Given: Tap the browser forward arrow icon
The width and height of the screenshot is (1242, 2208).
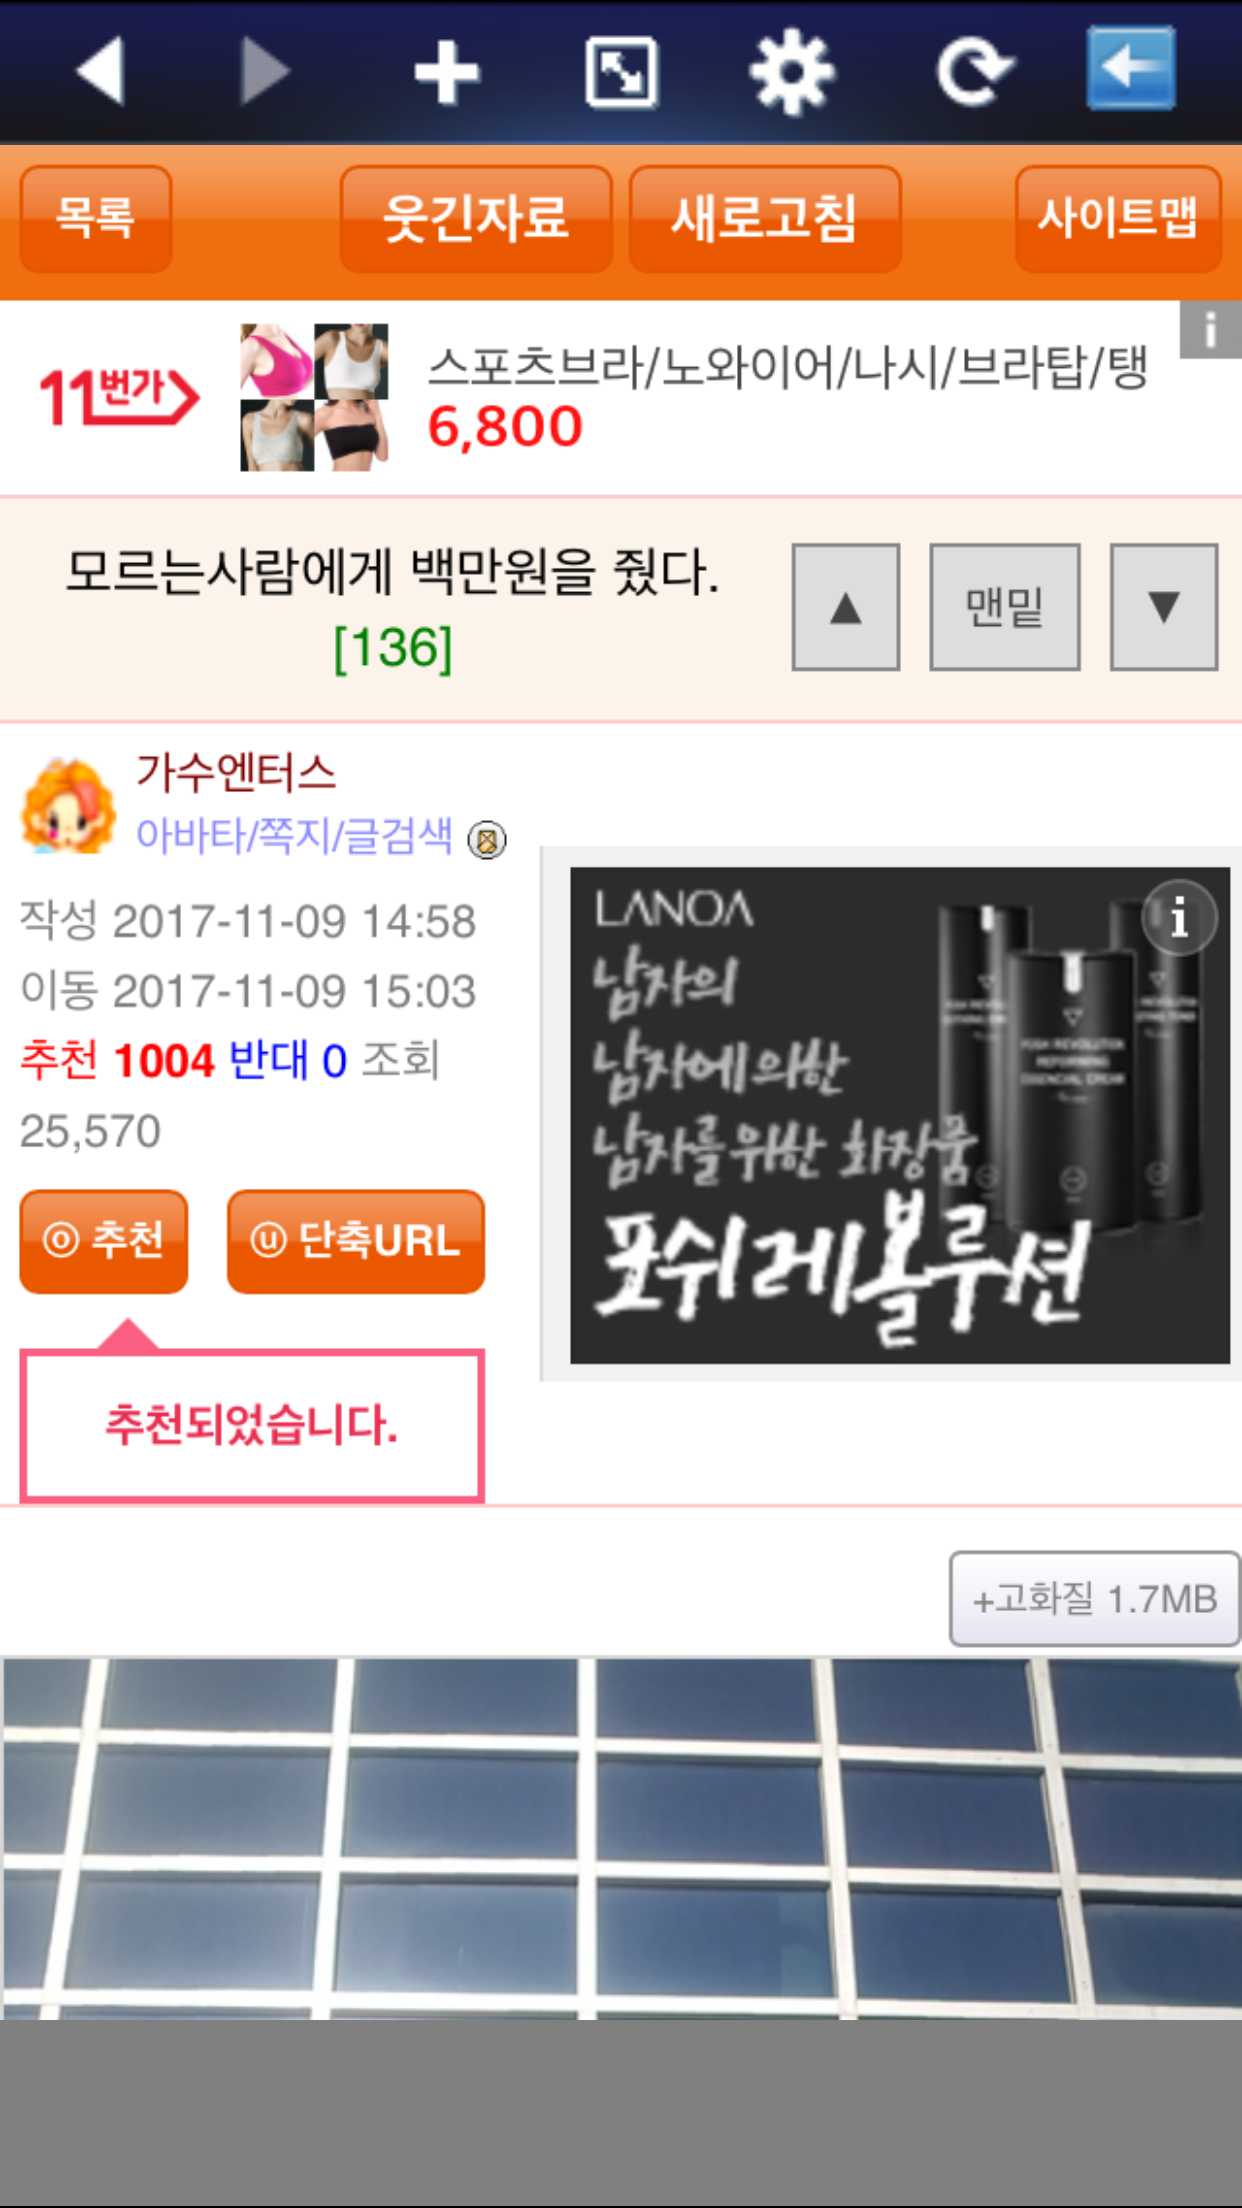Looking at the screenshot, I should [x=265, y=71].
